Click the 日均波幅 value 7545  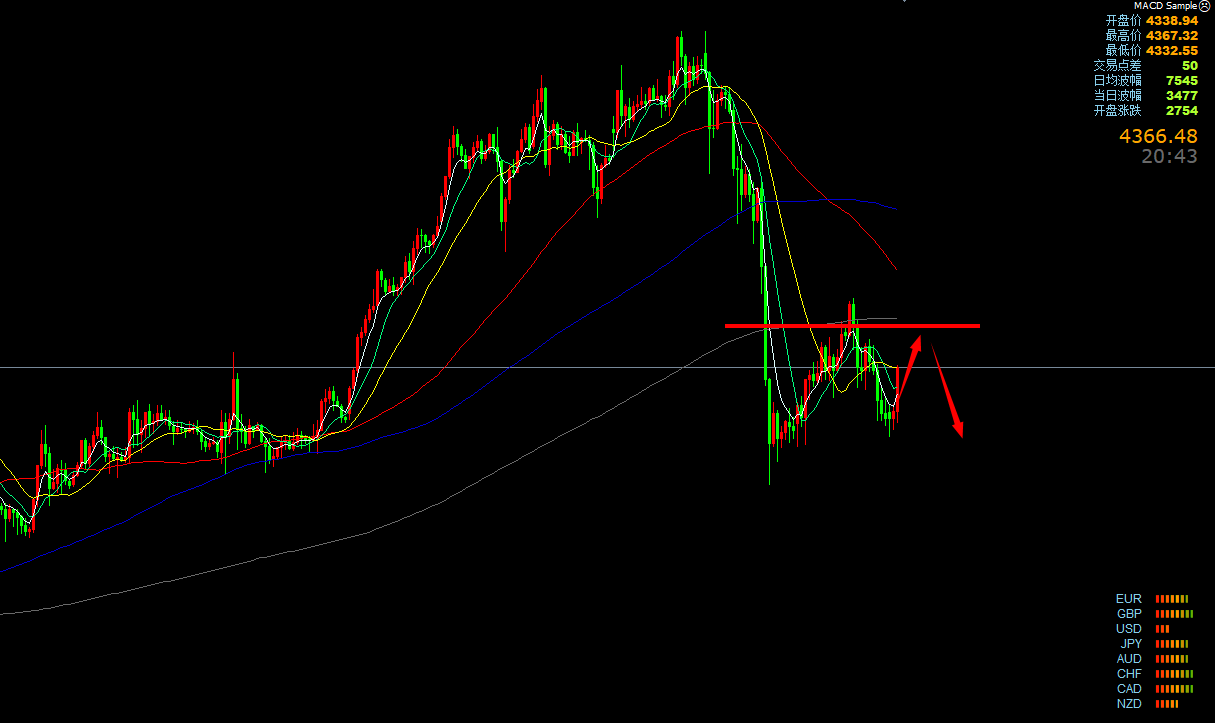[x=1181, y=80]
